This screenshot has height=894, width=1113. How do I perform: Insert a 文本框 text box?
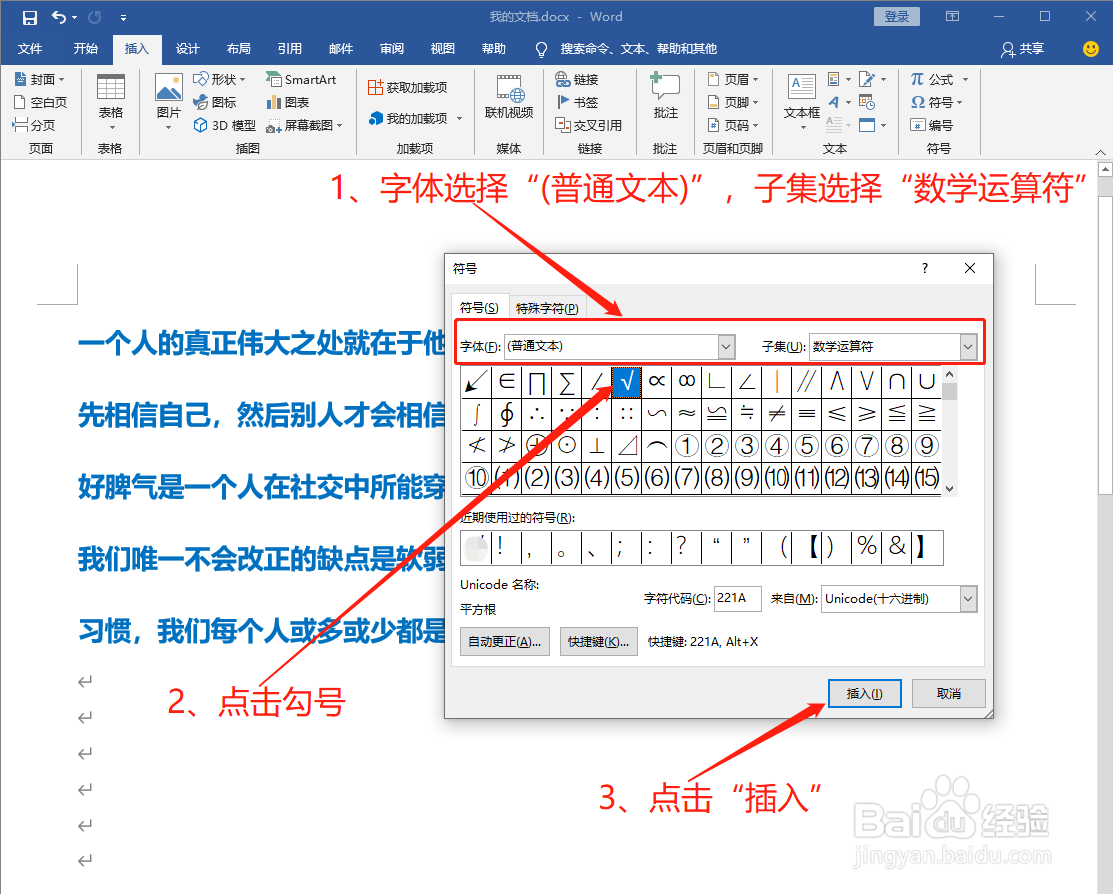coord(802,102)
